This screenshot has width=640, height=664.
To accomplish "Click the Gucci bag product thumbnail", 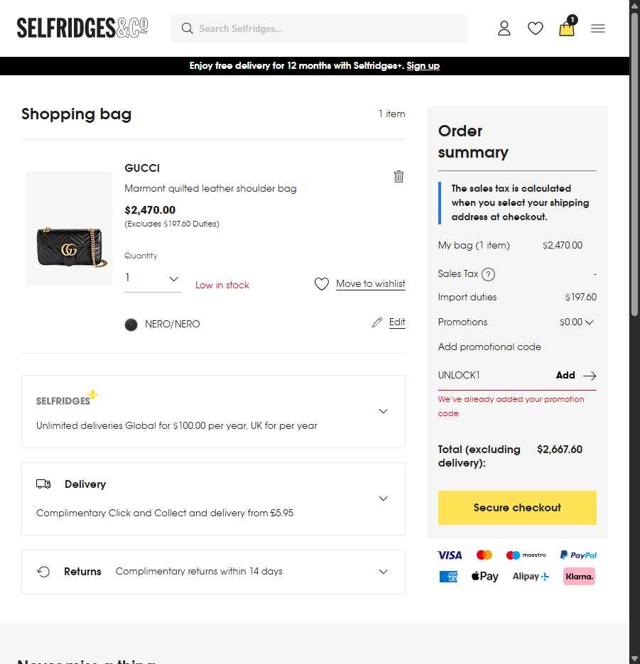I will (69, 230).
